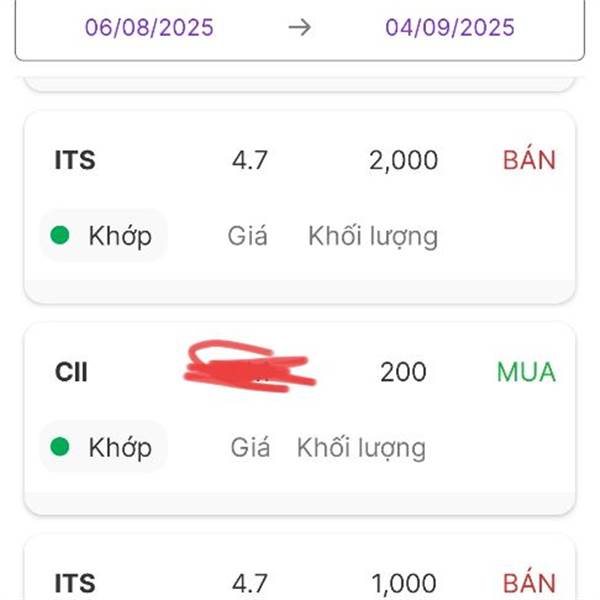Click Khối lượng label in CII order card
The height and width of the screenshot is (600, 600).
[361, 448]
